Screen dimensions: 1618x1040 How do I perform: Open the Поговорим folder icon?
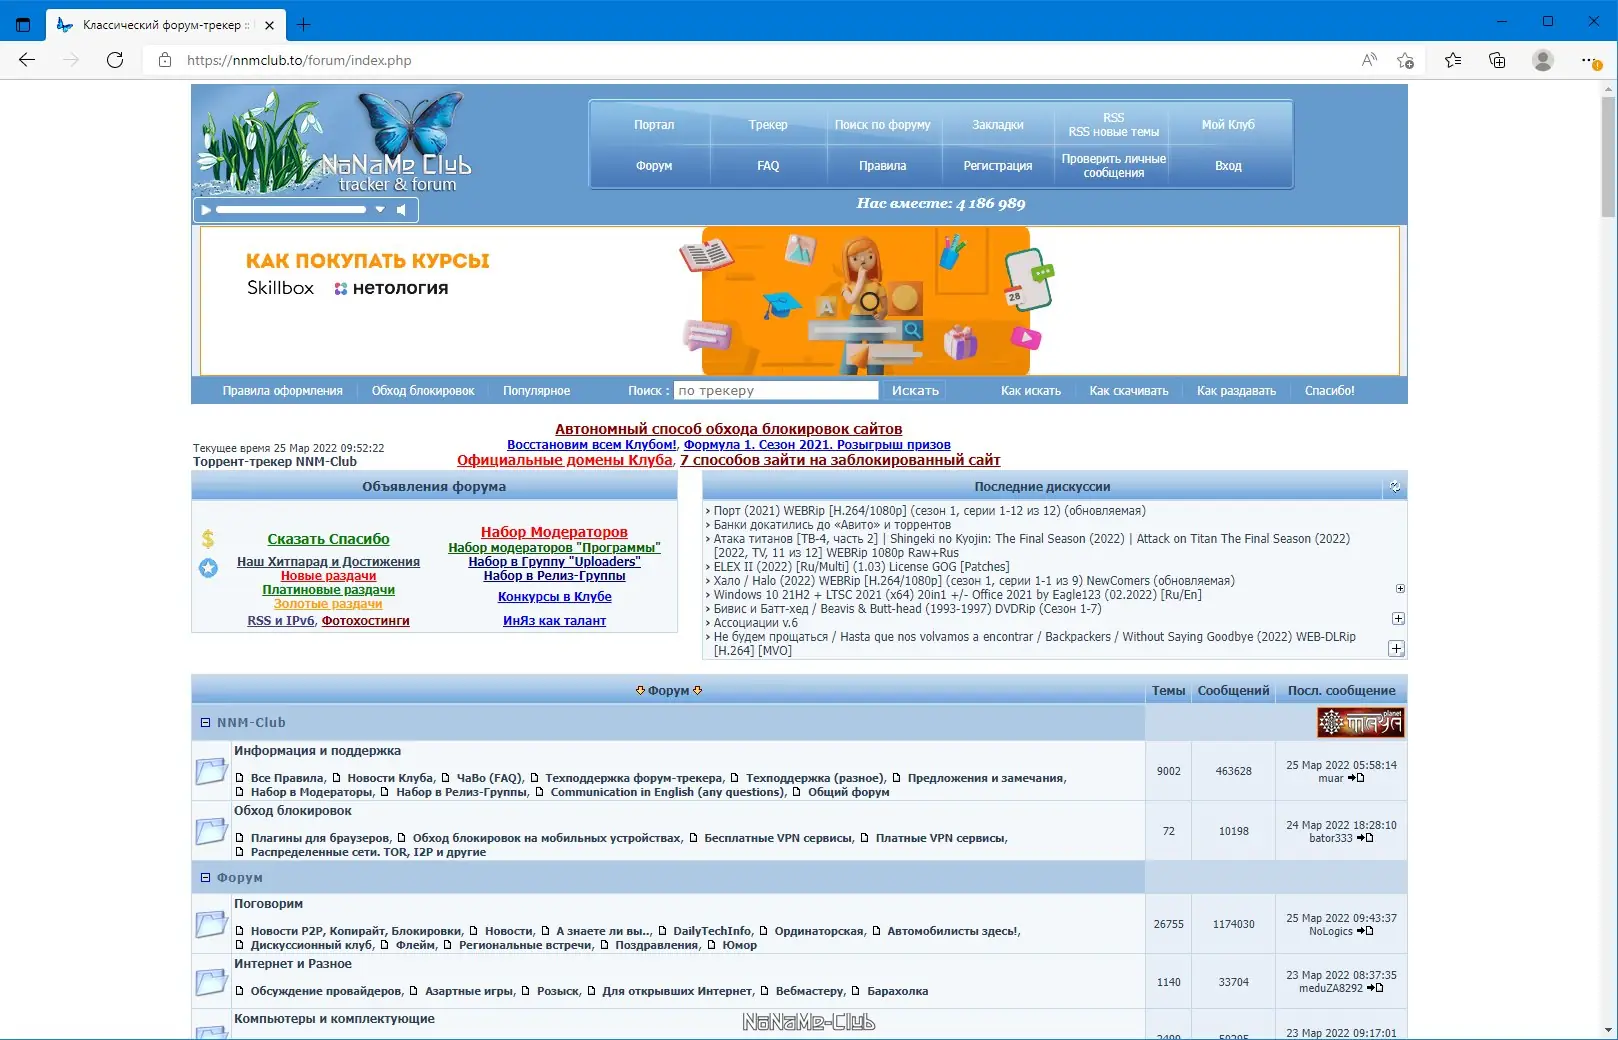coord(211,924)
